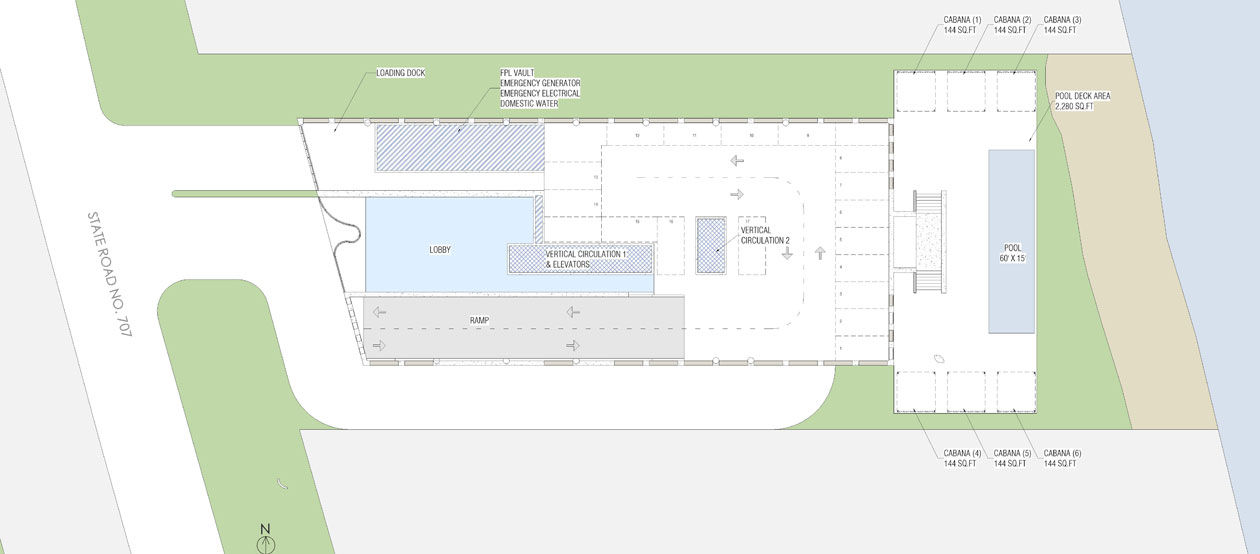Screen dimensions: 1260x554
Task: Click the POOL DECK AREA 2,280 SQ.FT label
Action: tap(1083, 101)
